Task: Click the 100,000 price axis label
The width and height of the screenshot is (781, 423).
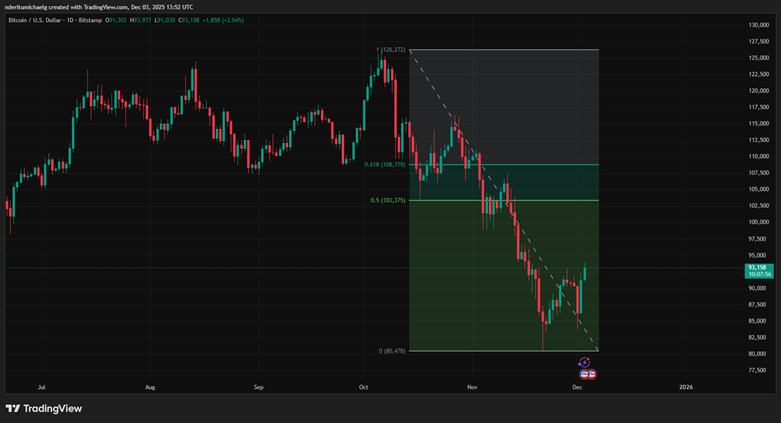Action: point(759,222)
